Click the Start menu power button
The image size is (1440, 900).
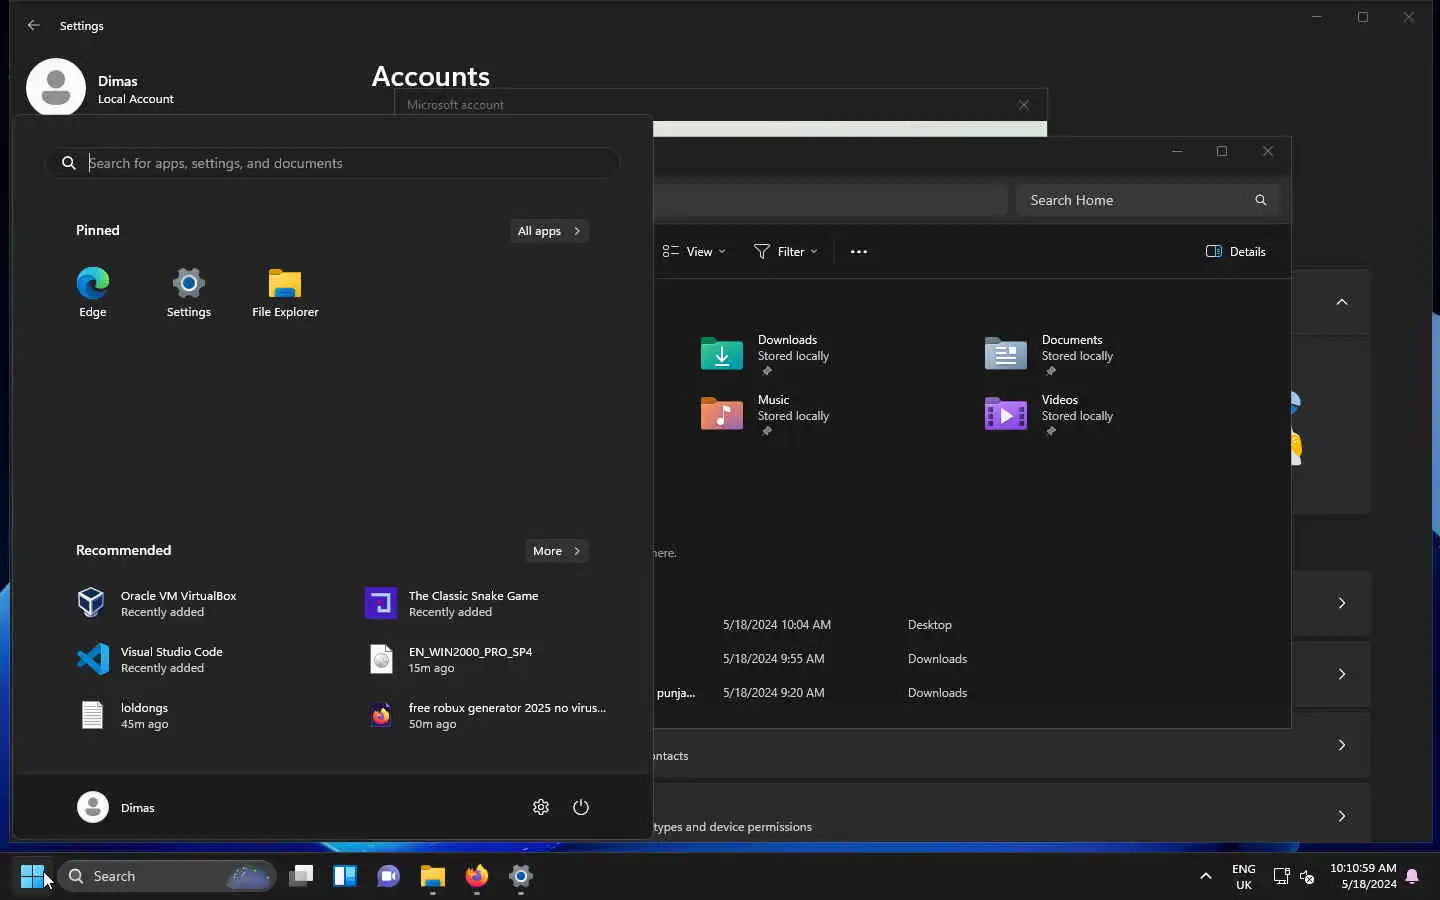(x=581, y=807)
